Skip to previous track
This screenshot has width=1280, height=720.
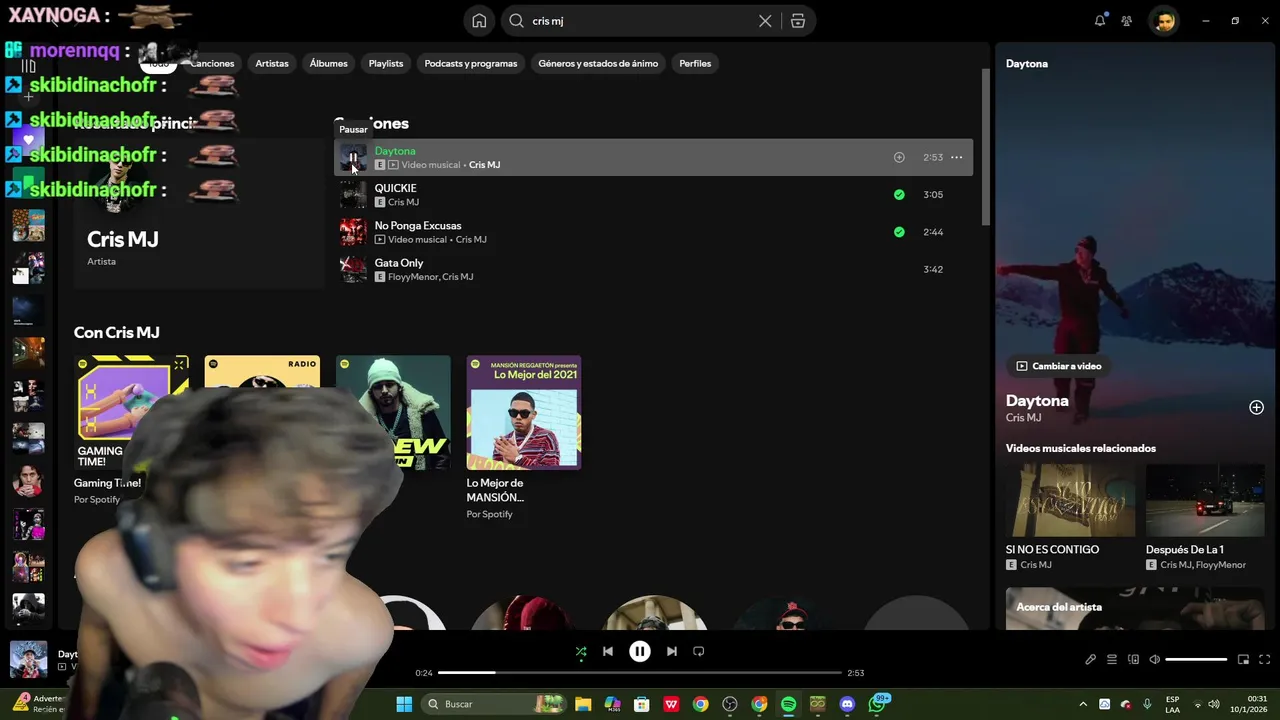tap(608, 651)
